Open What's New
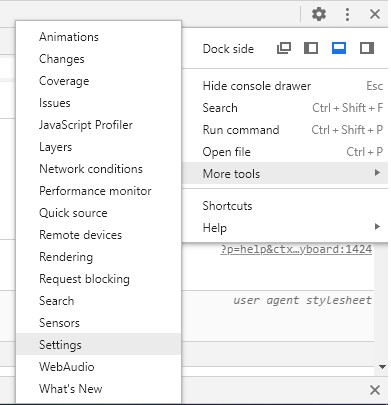 tap(98, 389)
